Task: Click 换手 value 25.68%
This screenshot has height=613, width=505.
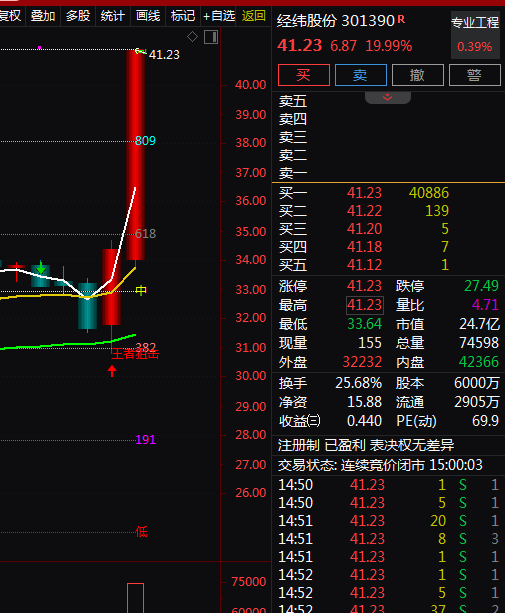Action: (358, 383)
